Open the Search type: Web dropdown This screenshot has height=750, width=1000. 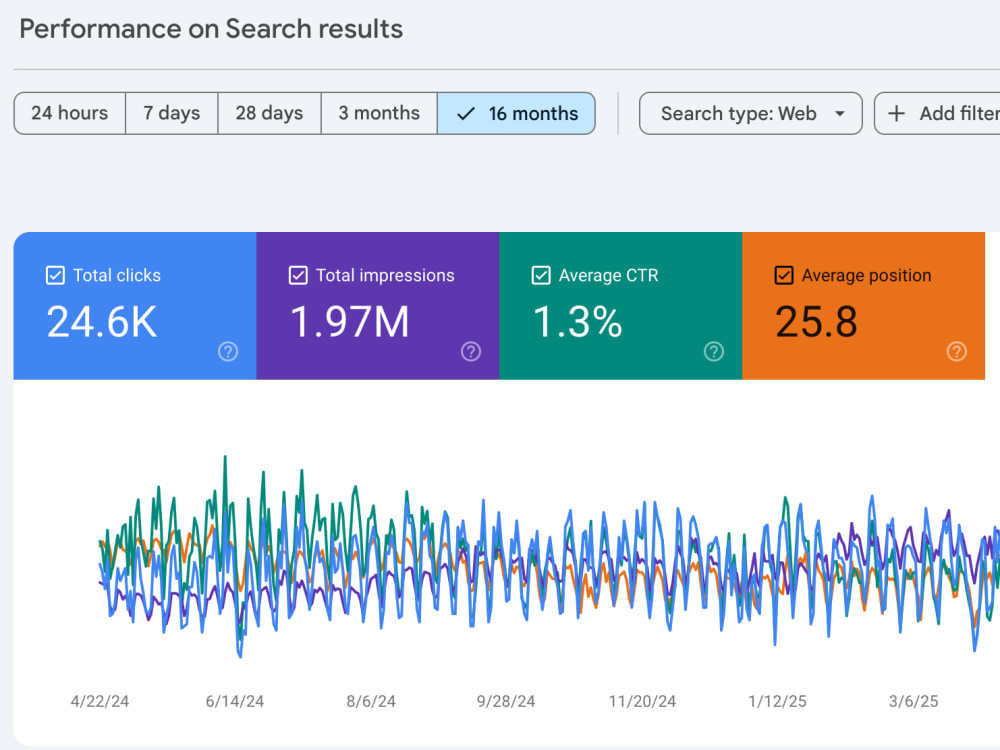click(x=751, y=114)
